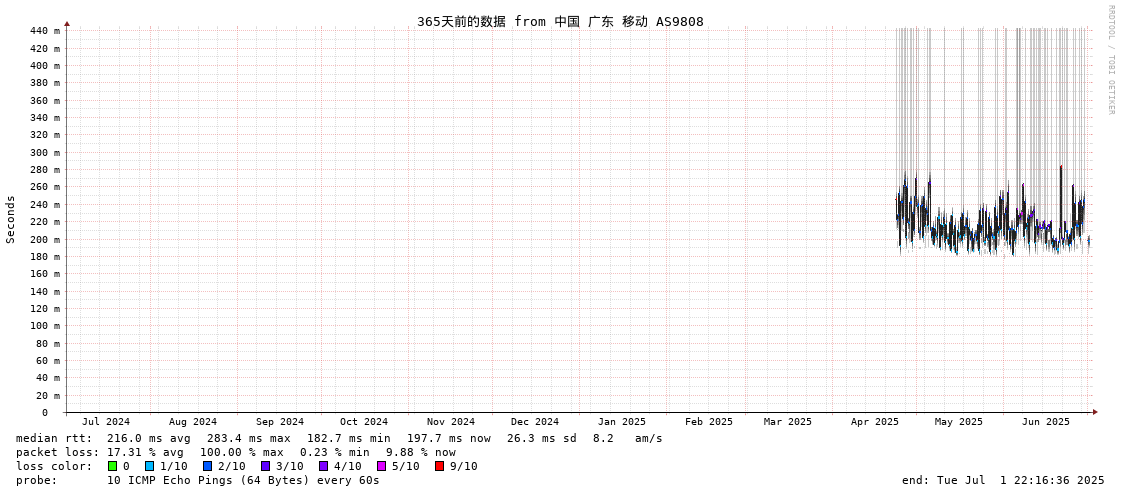This screenshot has height=494, width=1121.
Task: Click the light blue 1/10 loss swatch
Action: [149, 466]
